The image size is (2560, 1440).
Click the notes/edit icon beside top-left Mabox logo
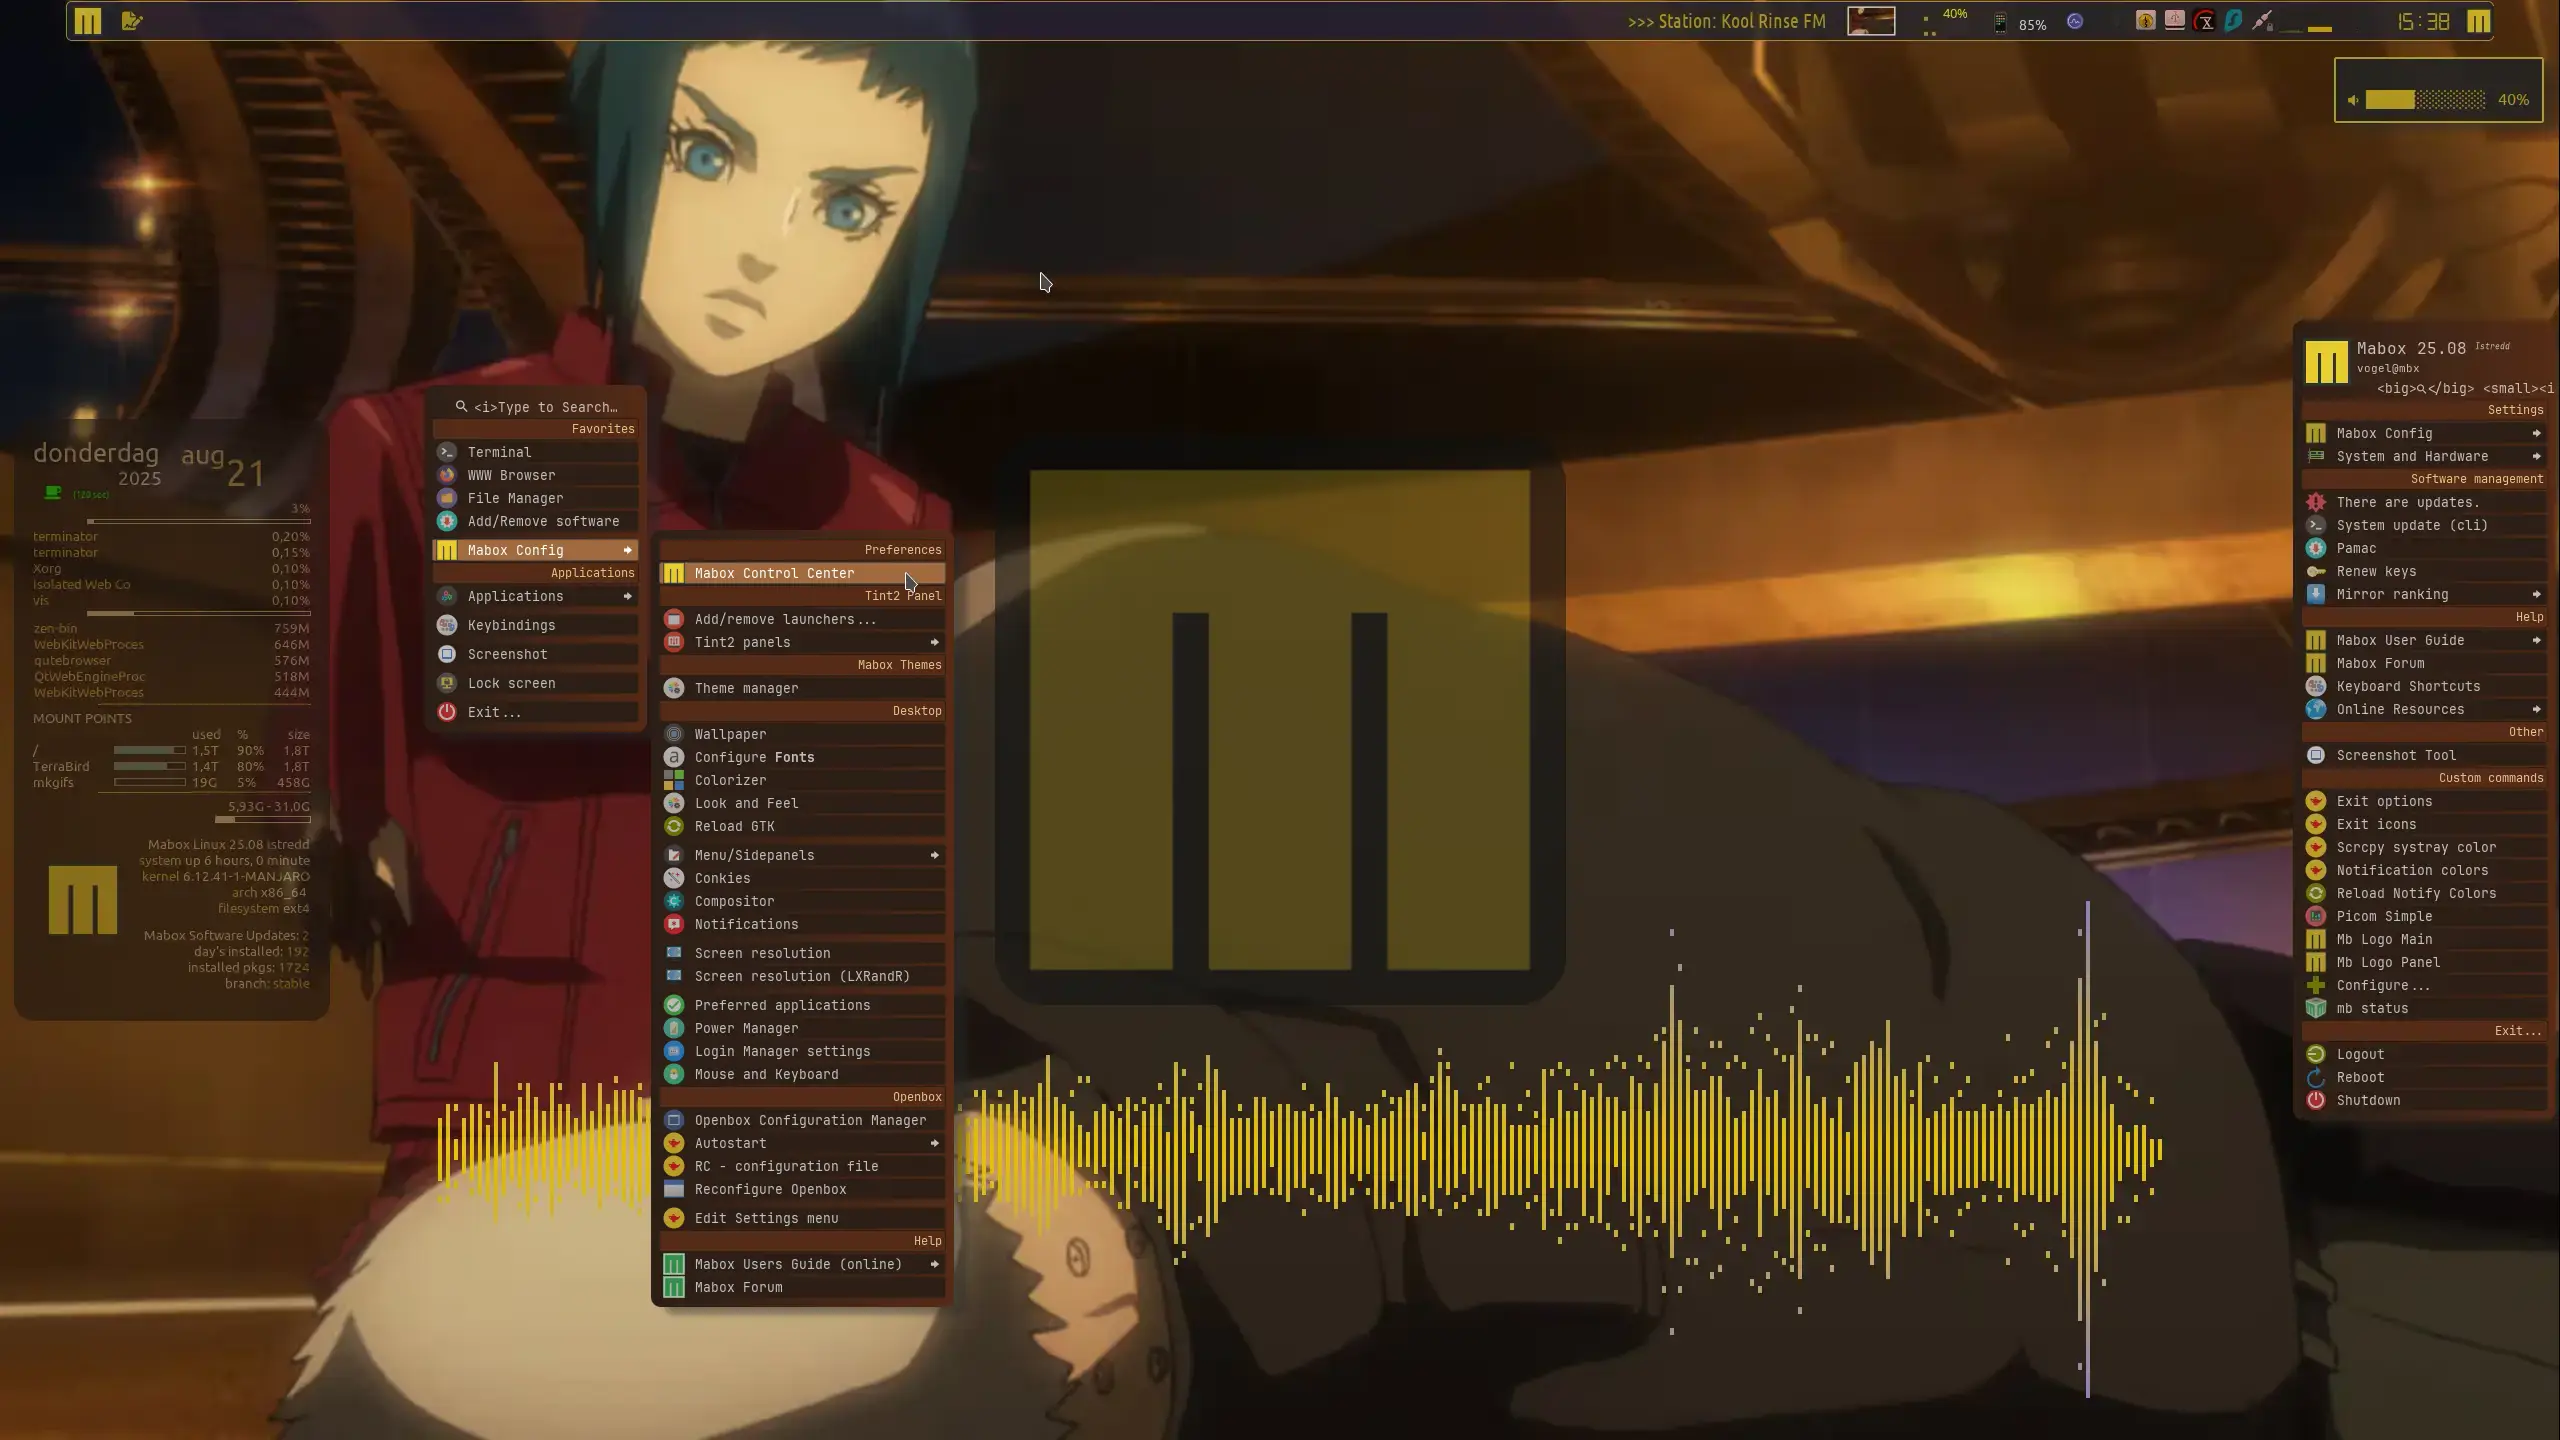tap(131, 21)
